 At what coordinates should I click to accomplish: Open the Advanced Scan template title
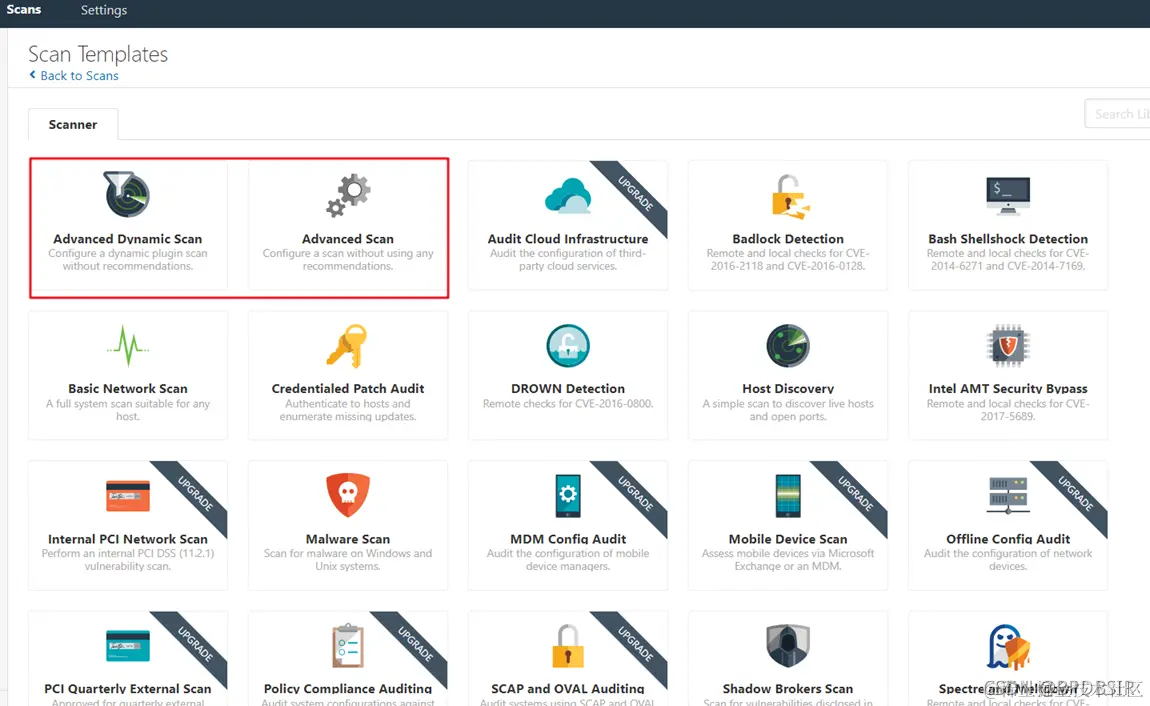point(348,239)
